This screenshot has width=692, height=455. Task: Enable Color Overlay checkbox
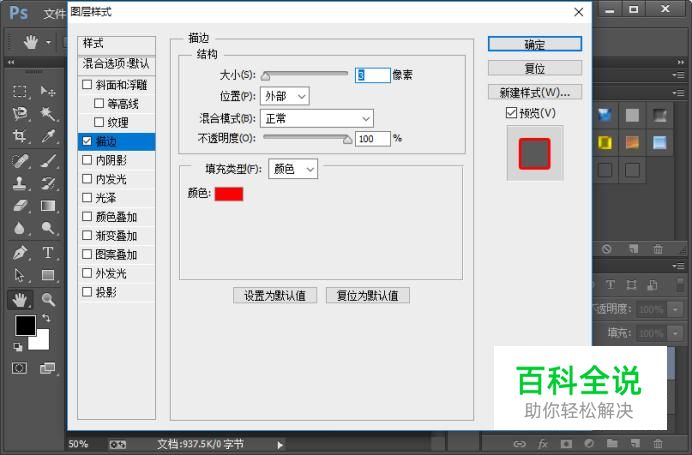click(87, 216)
